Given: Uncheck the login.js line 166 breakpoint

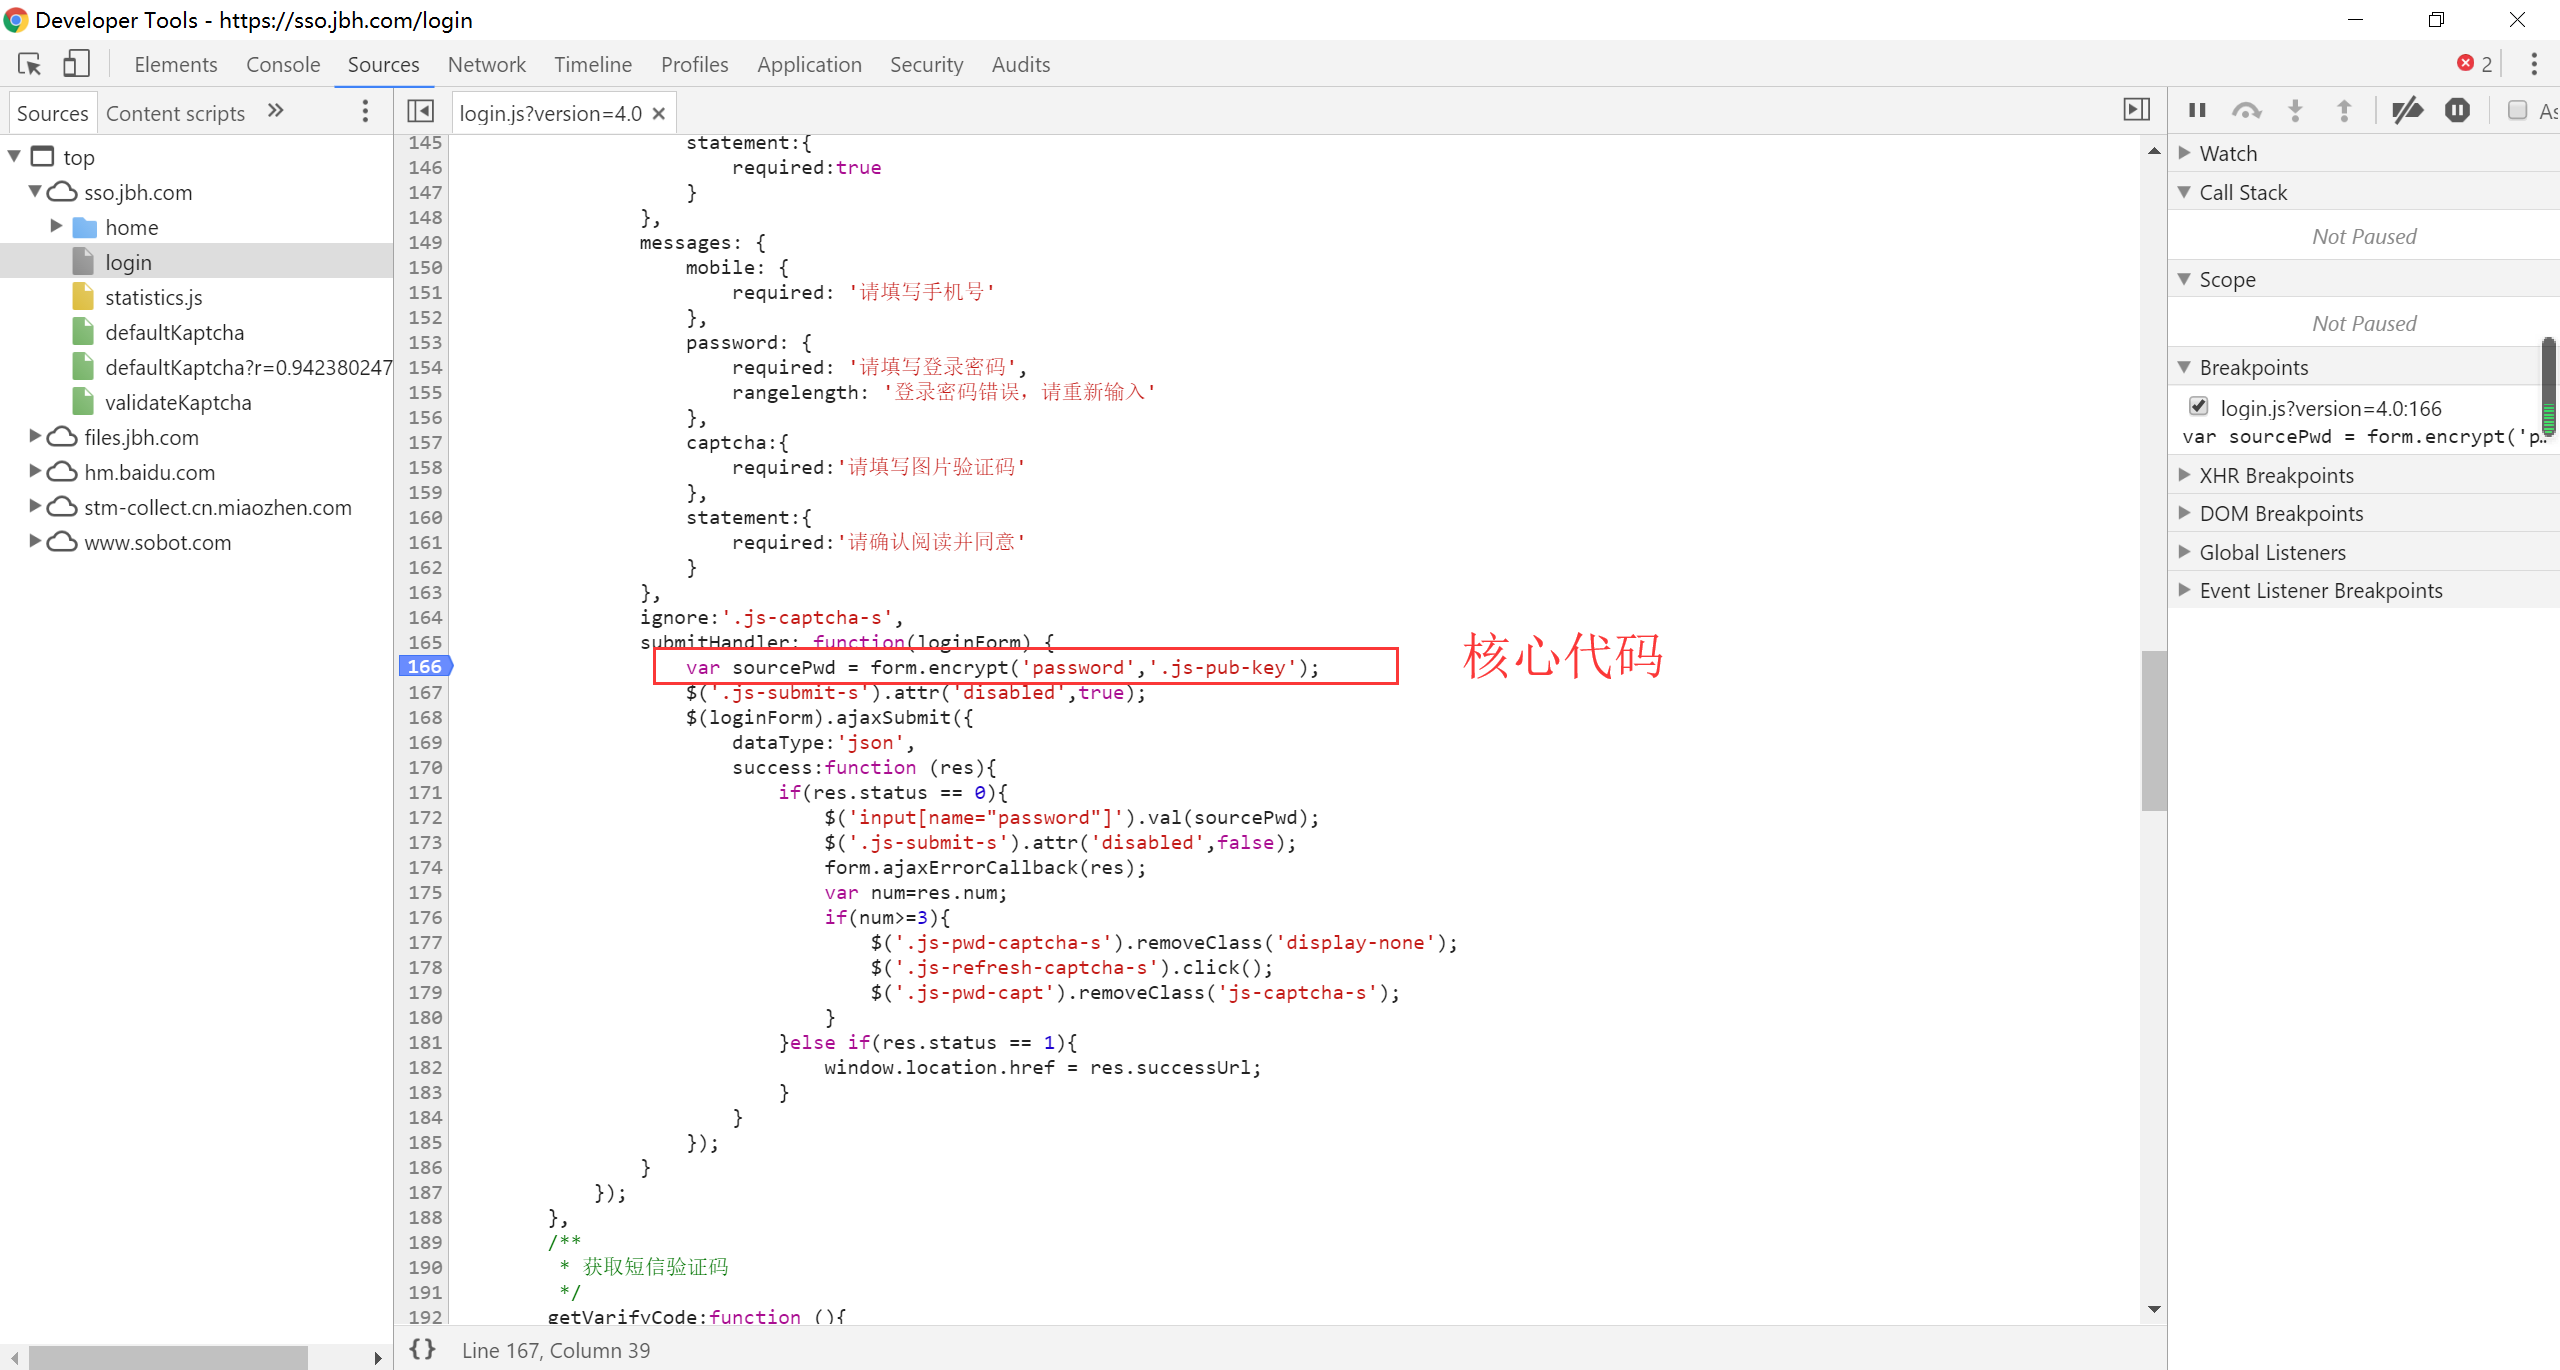Looking at the screenshot, I should pyautogui.click(x=2198, y=406).
